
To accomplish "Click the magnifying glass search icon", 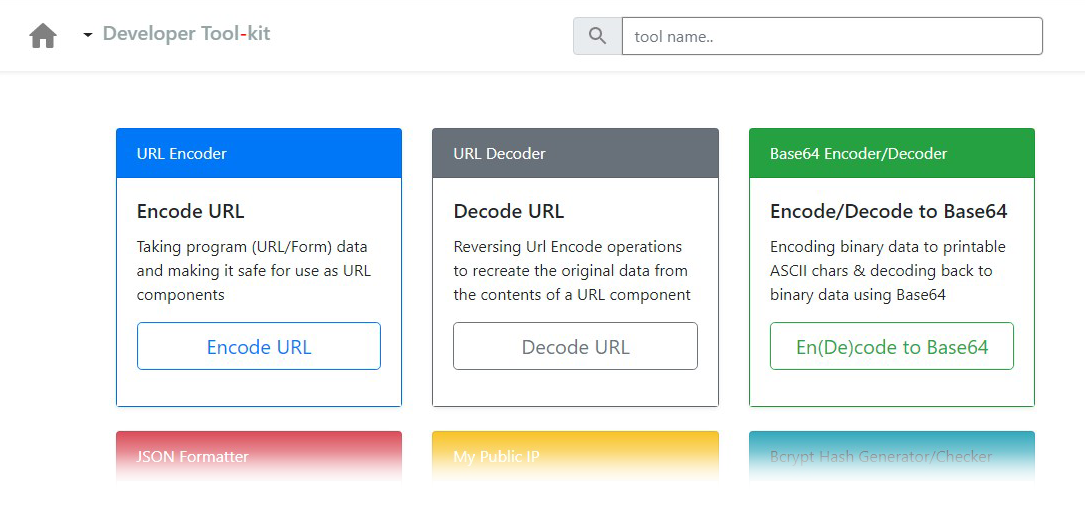I will [x=598, y=36].
